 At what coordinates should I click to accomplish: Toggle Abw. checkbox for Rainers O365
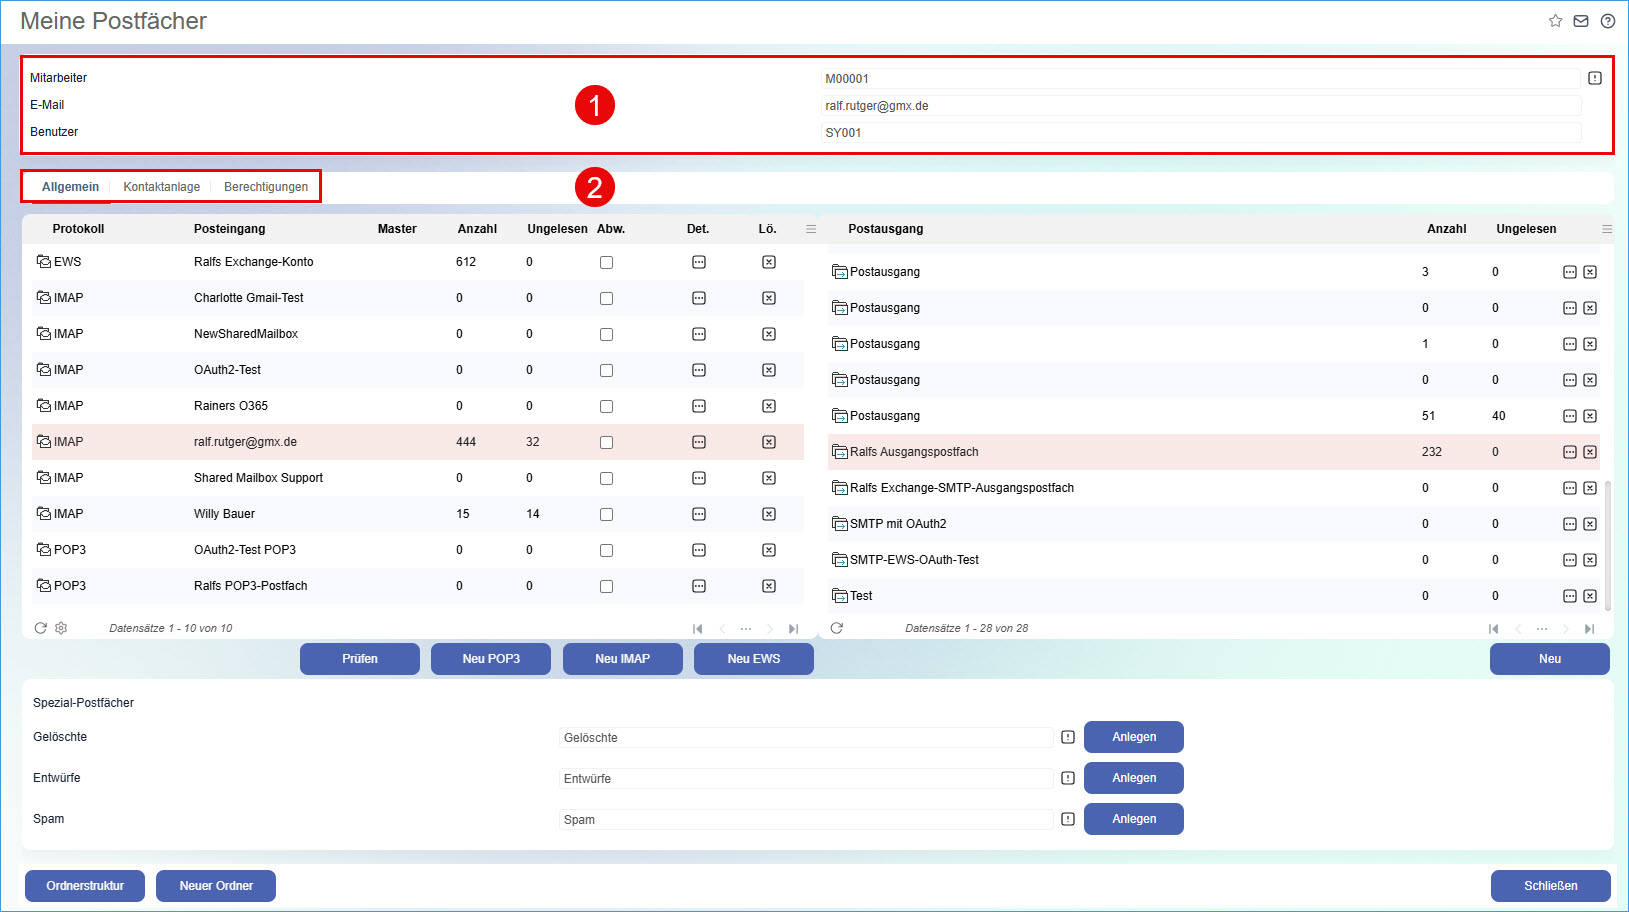pyautogui.click(x=606, y=406)
